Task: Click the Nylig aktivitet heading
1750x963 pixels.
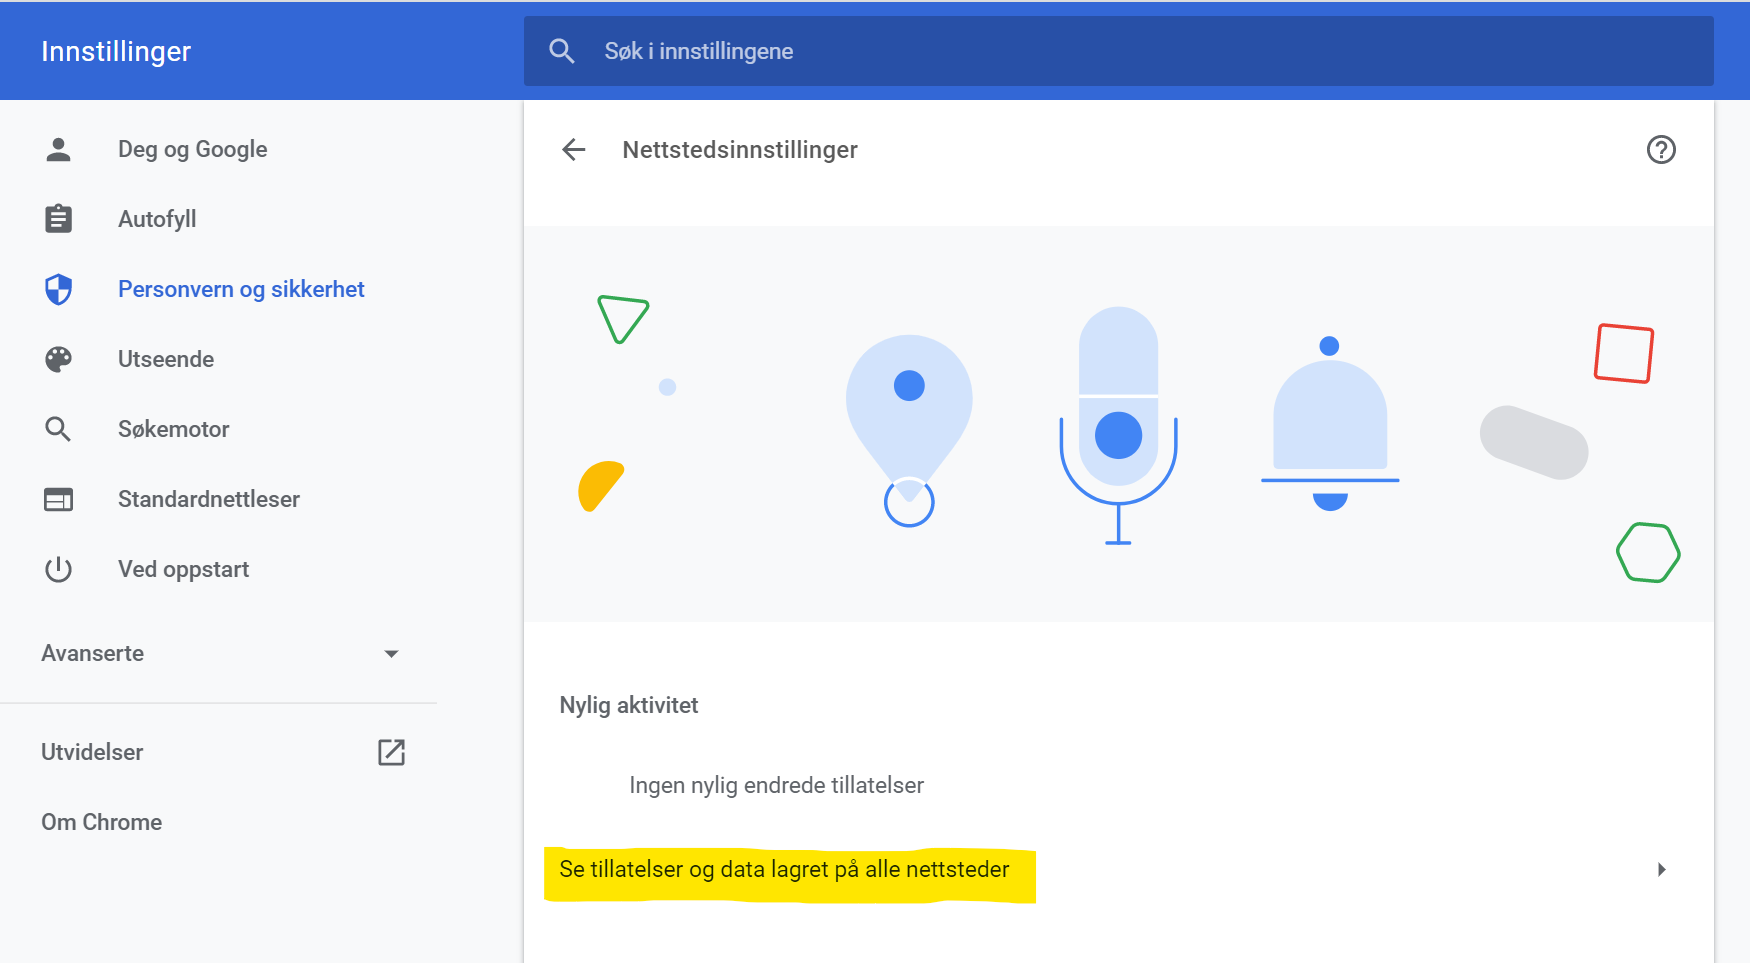Action: 629,705
